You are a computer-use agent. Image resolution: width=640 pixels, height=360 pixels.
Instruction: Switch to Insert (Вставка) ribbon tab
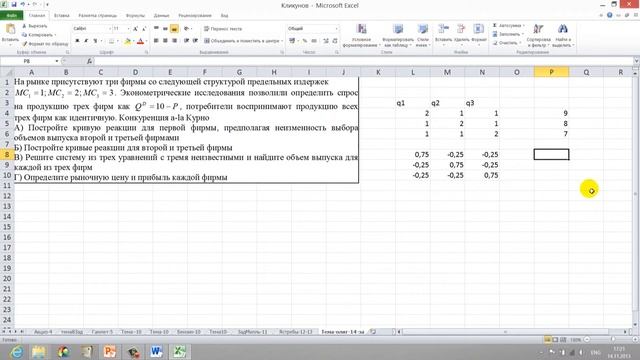pyautogui.click(x=62, y=16)
